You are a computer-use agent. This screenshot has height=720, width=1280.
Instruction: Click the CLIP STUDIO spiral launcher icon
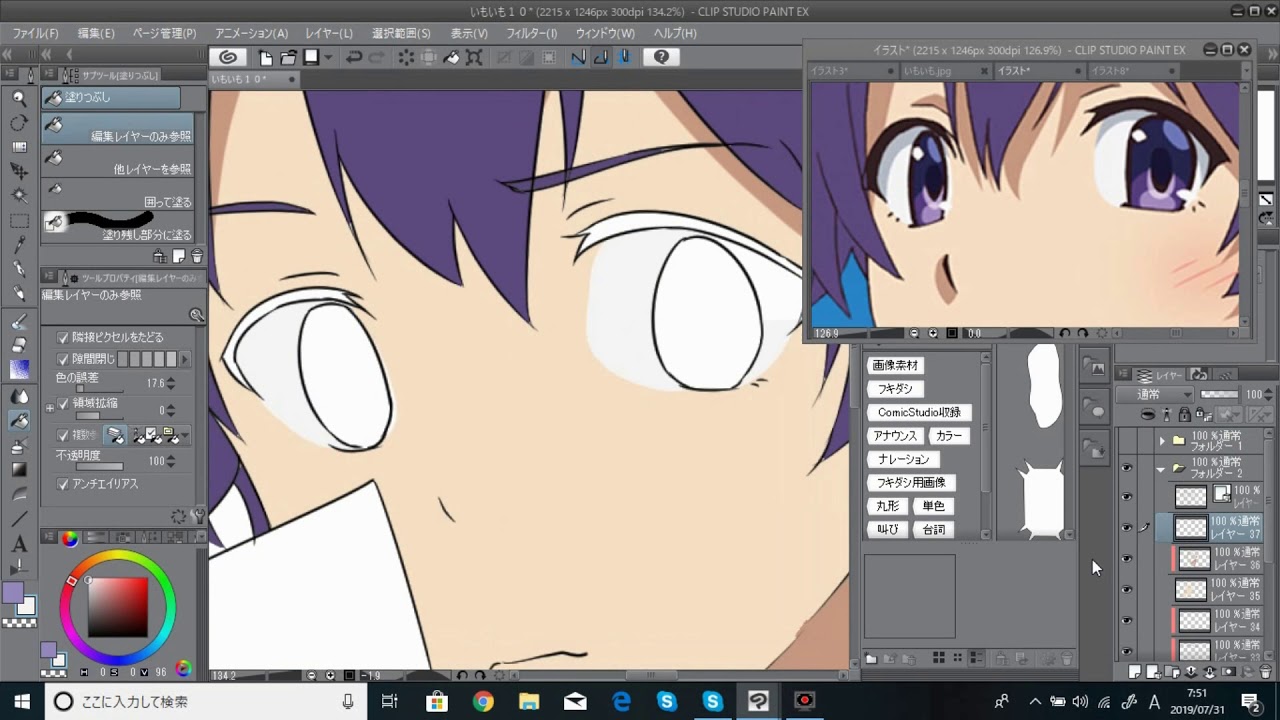click(228, 57)
